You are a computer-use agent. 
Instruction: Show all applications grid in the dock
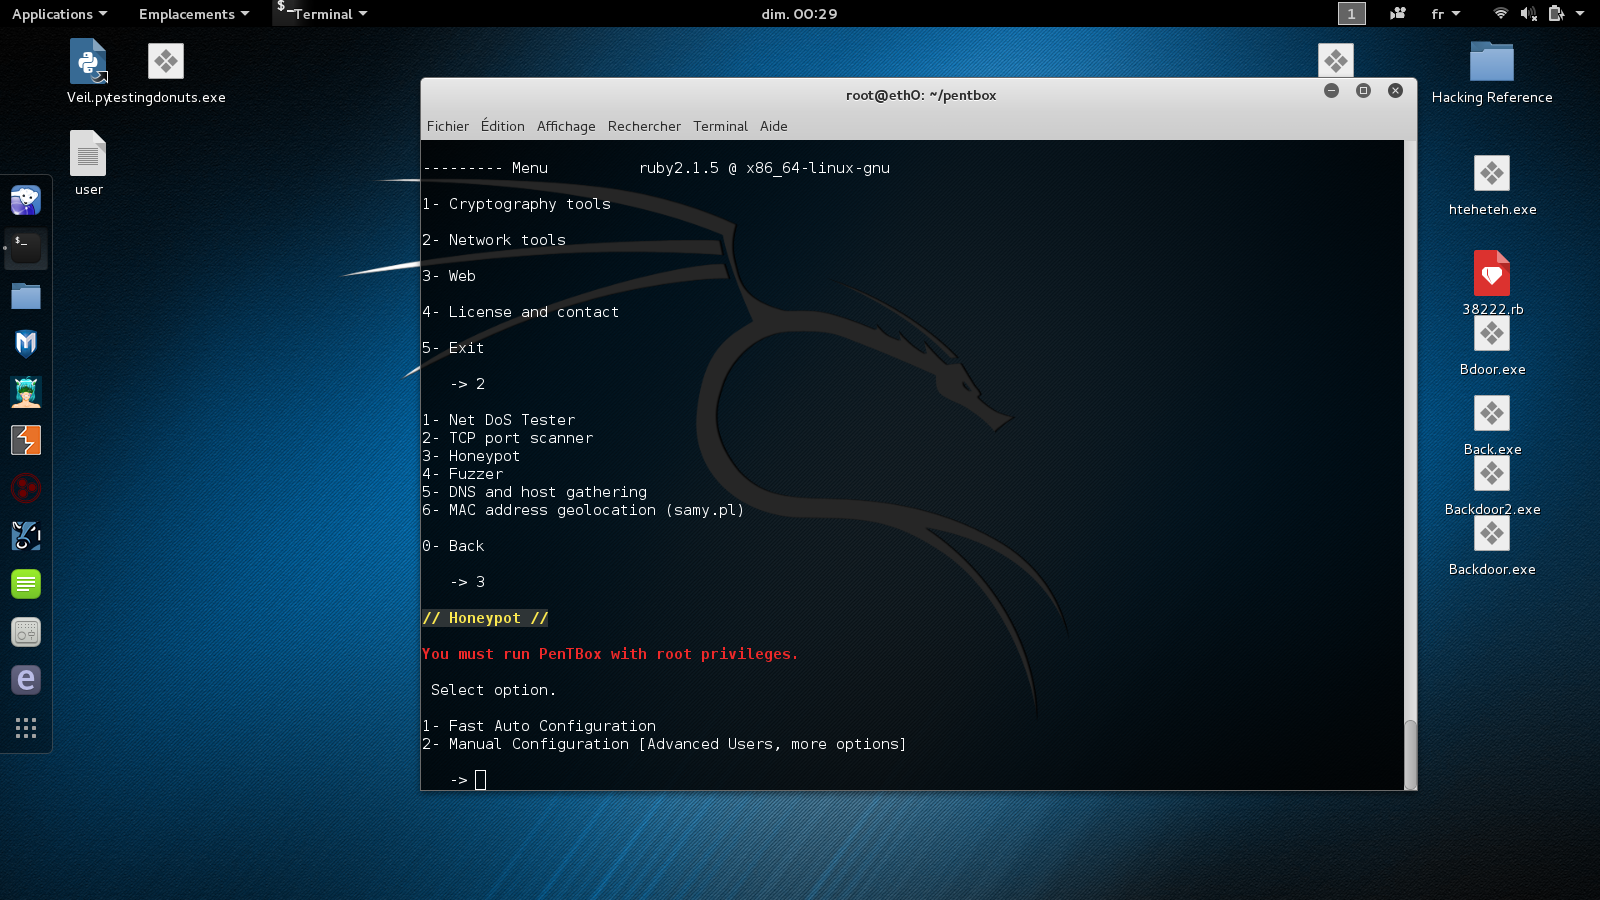coord(26,728)
